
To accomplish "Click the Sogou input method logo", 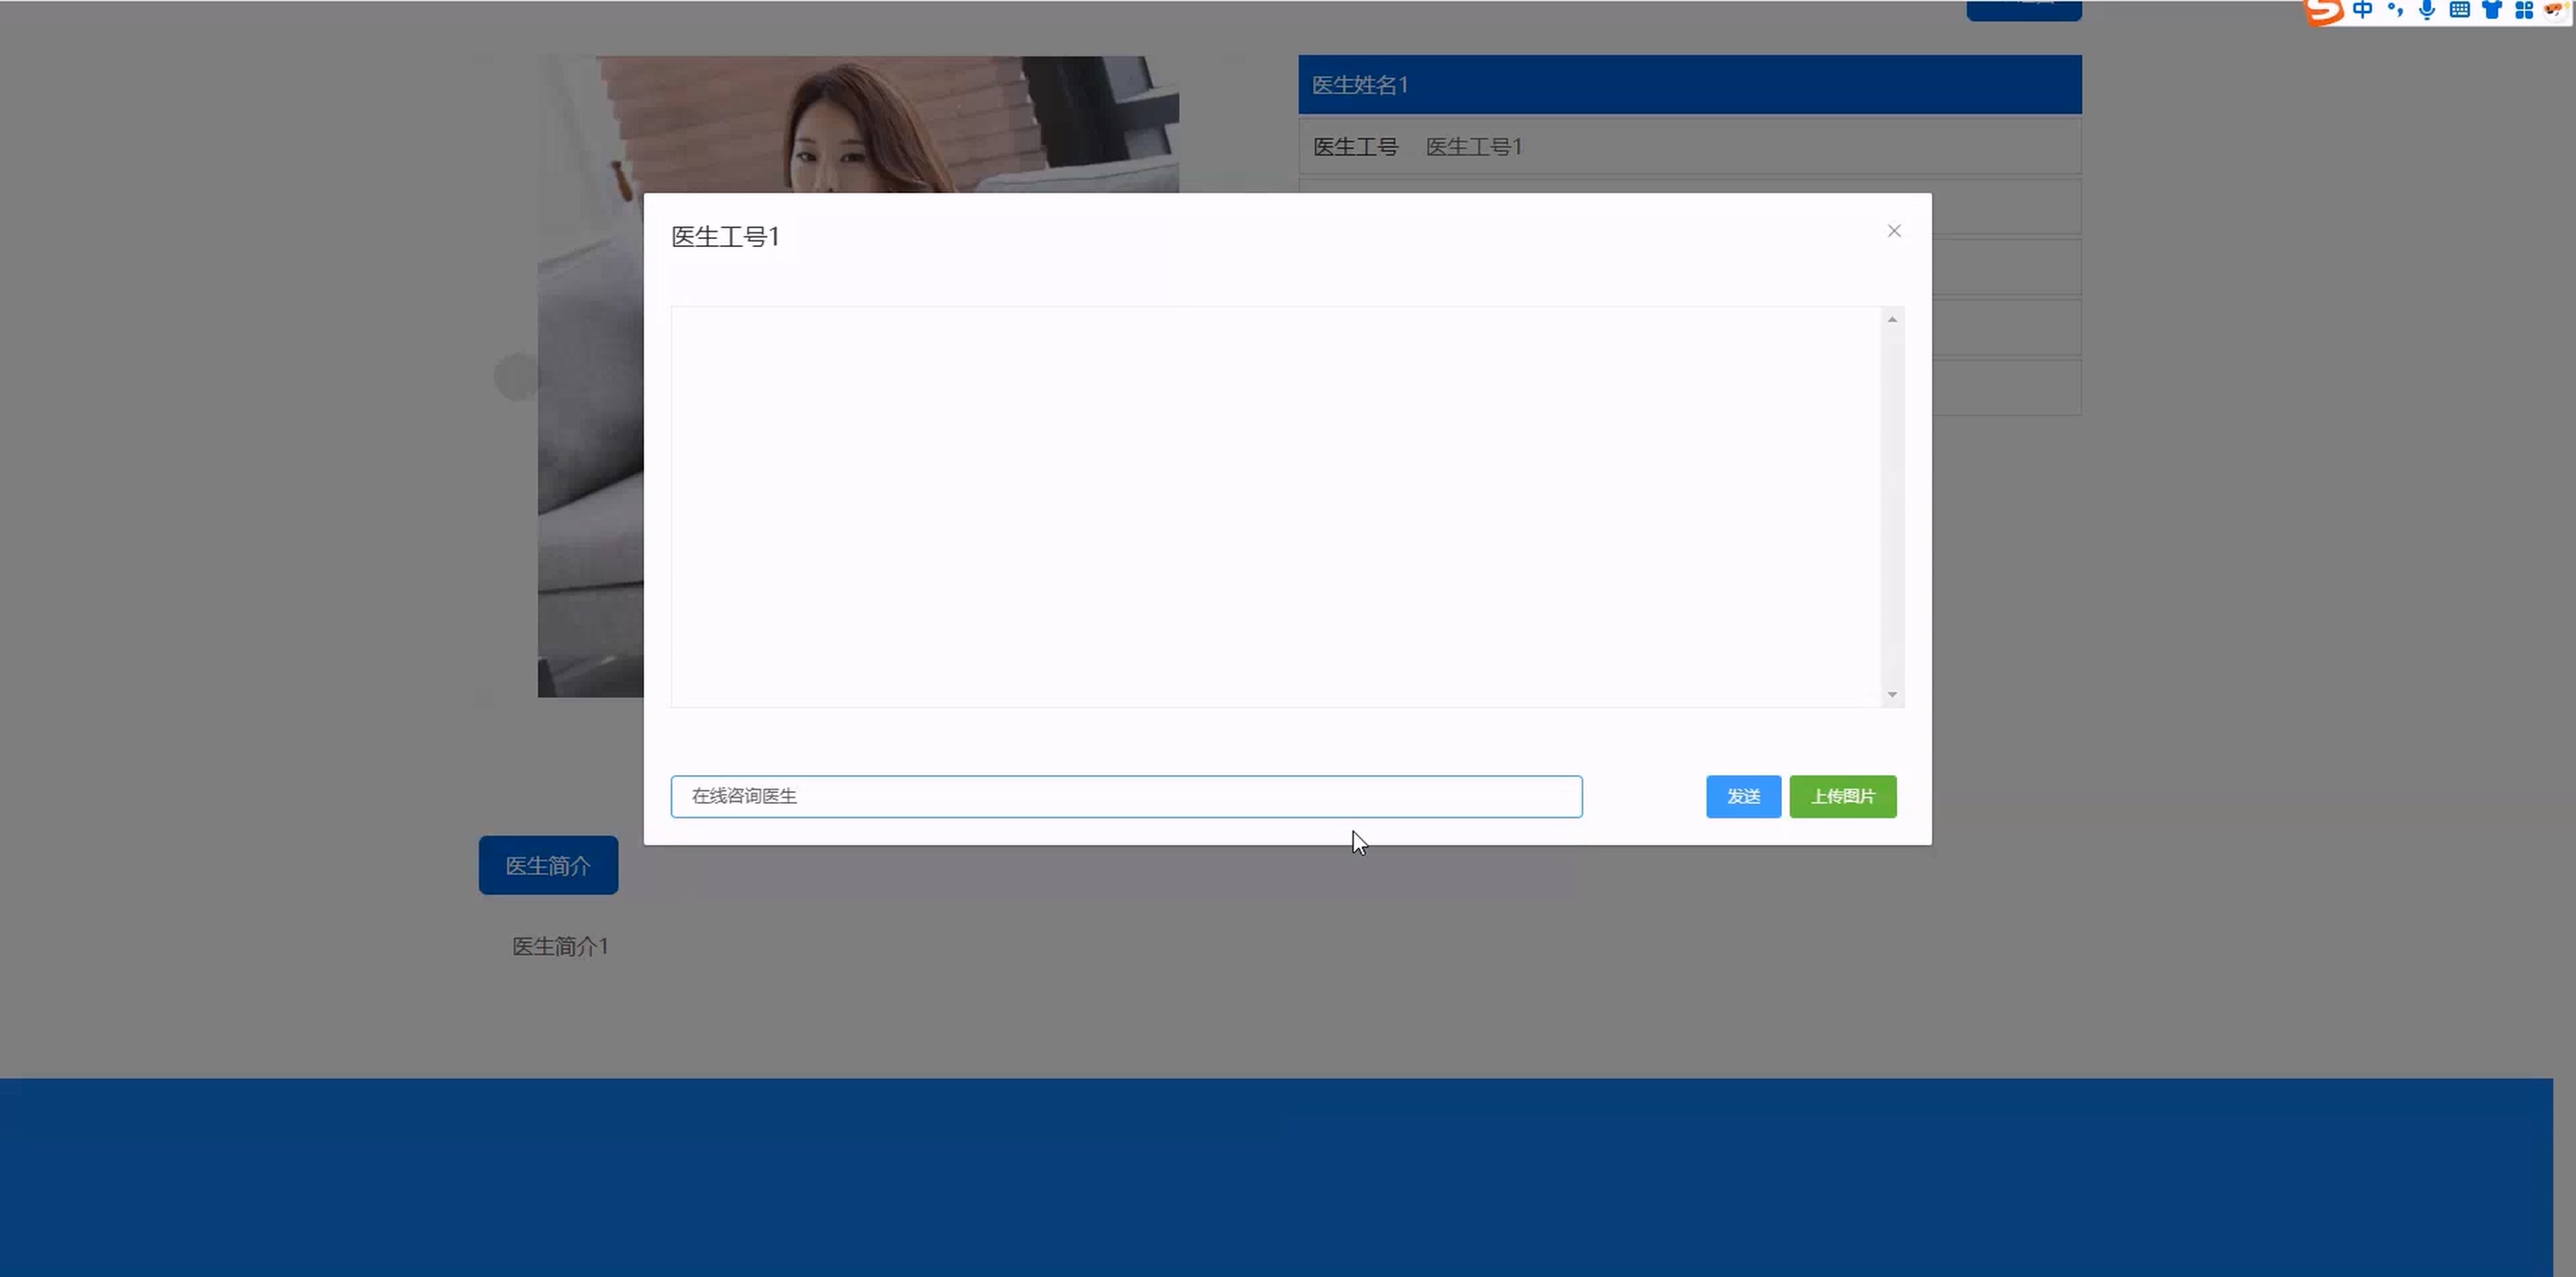I will pyautogui.click(x=2325, y=11).
